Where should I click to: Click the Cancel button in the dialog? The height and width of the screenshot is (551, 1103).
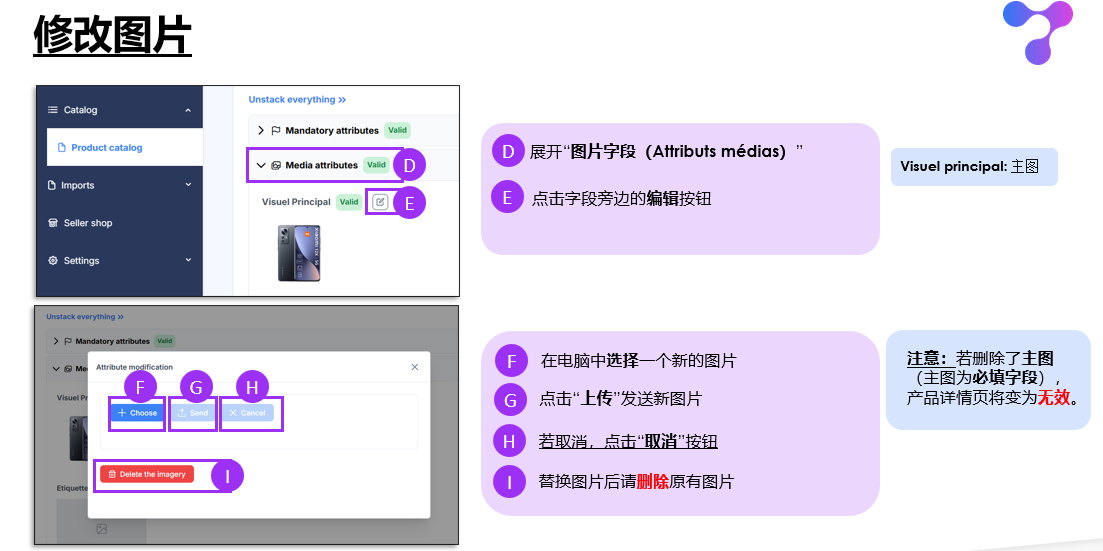pyautogui.click(x=246, y=412)
